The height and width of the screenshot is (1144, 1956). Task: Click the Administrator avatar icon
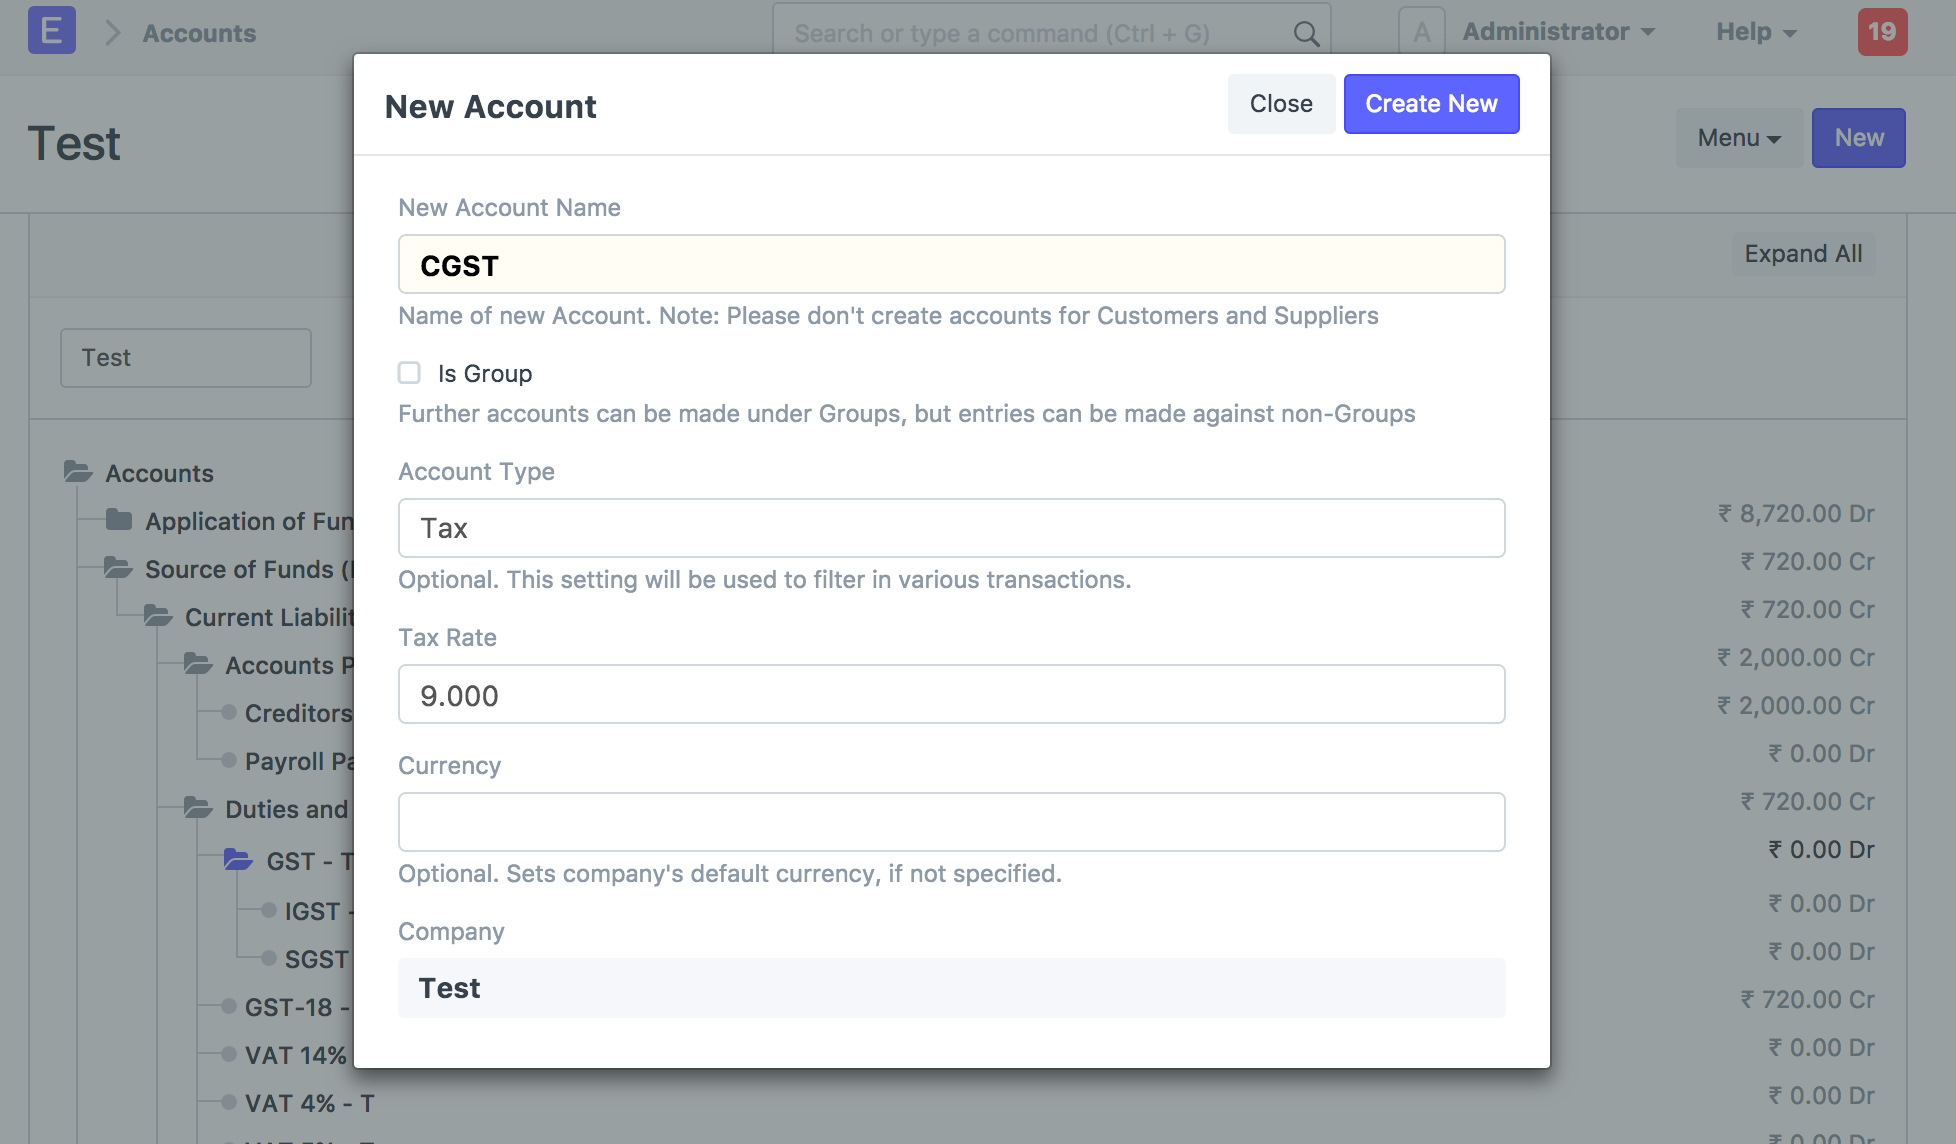(x=1421, y=32)
